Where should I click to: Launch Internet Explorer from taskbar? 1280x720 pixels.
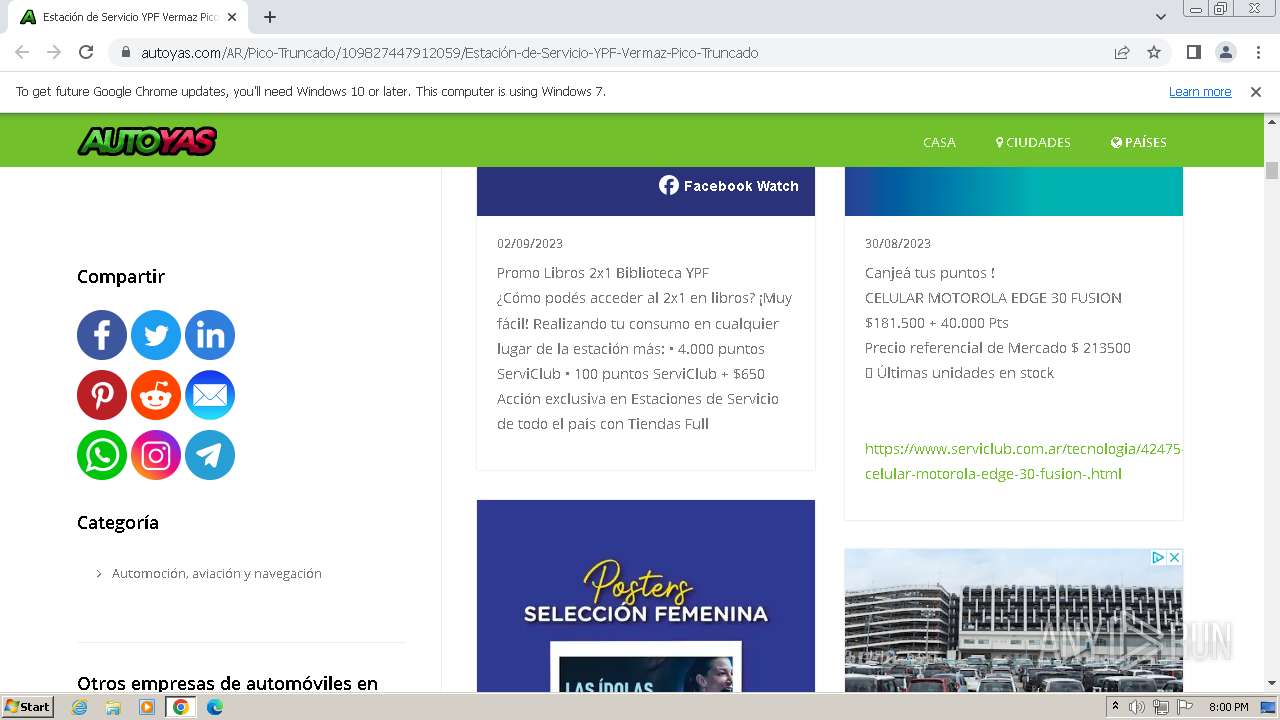80,707
